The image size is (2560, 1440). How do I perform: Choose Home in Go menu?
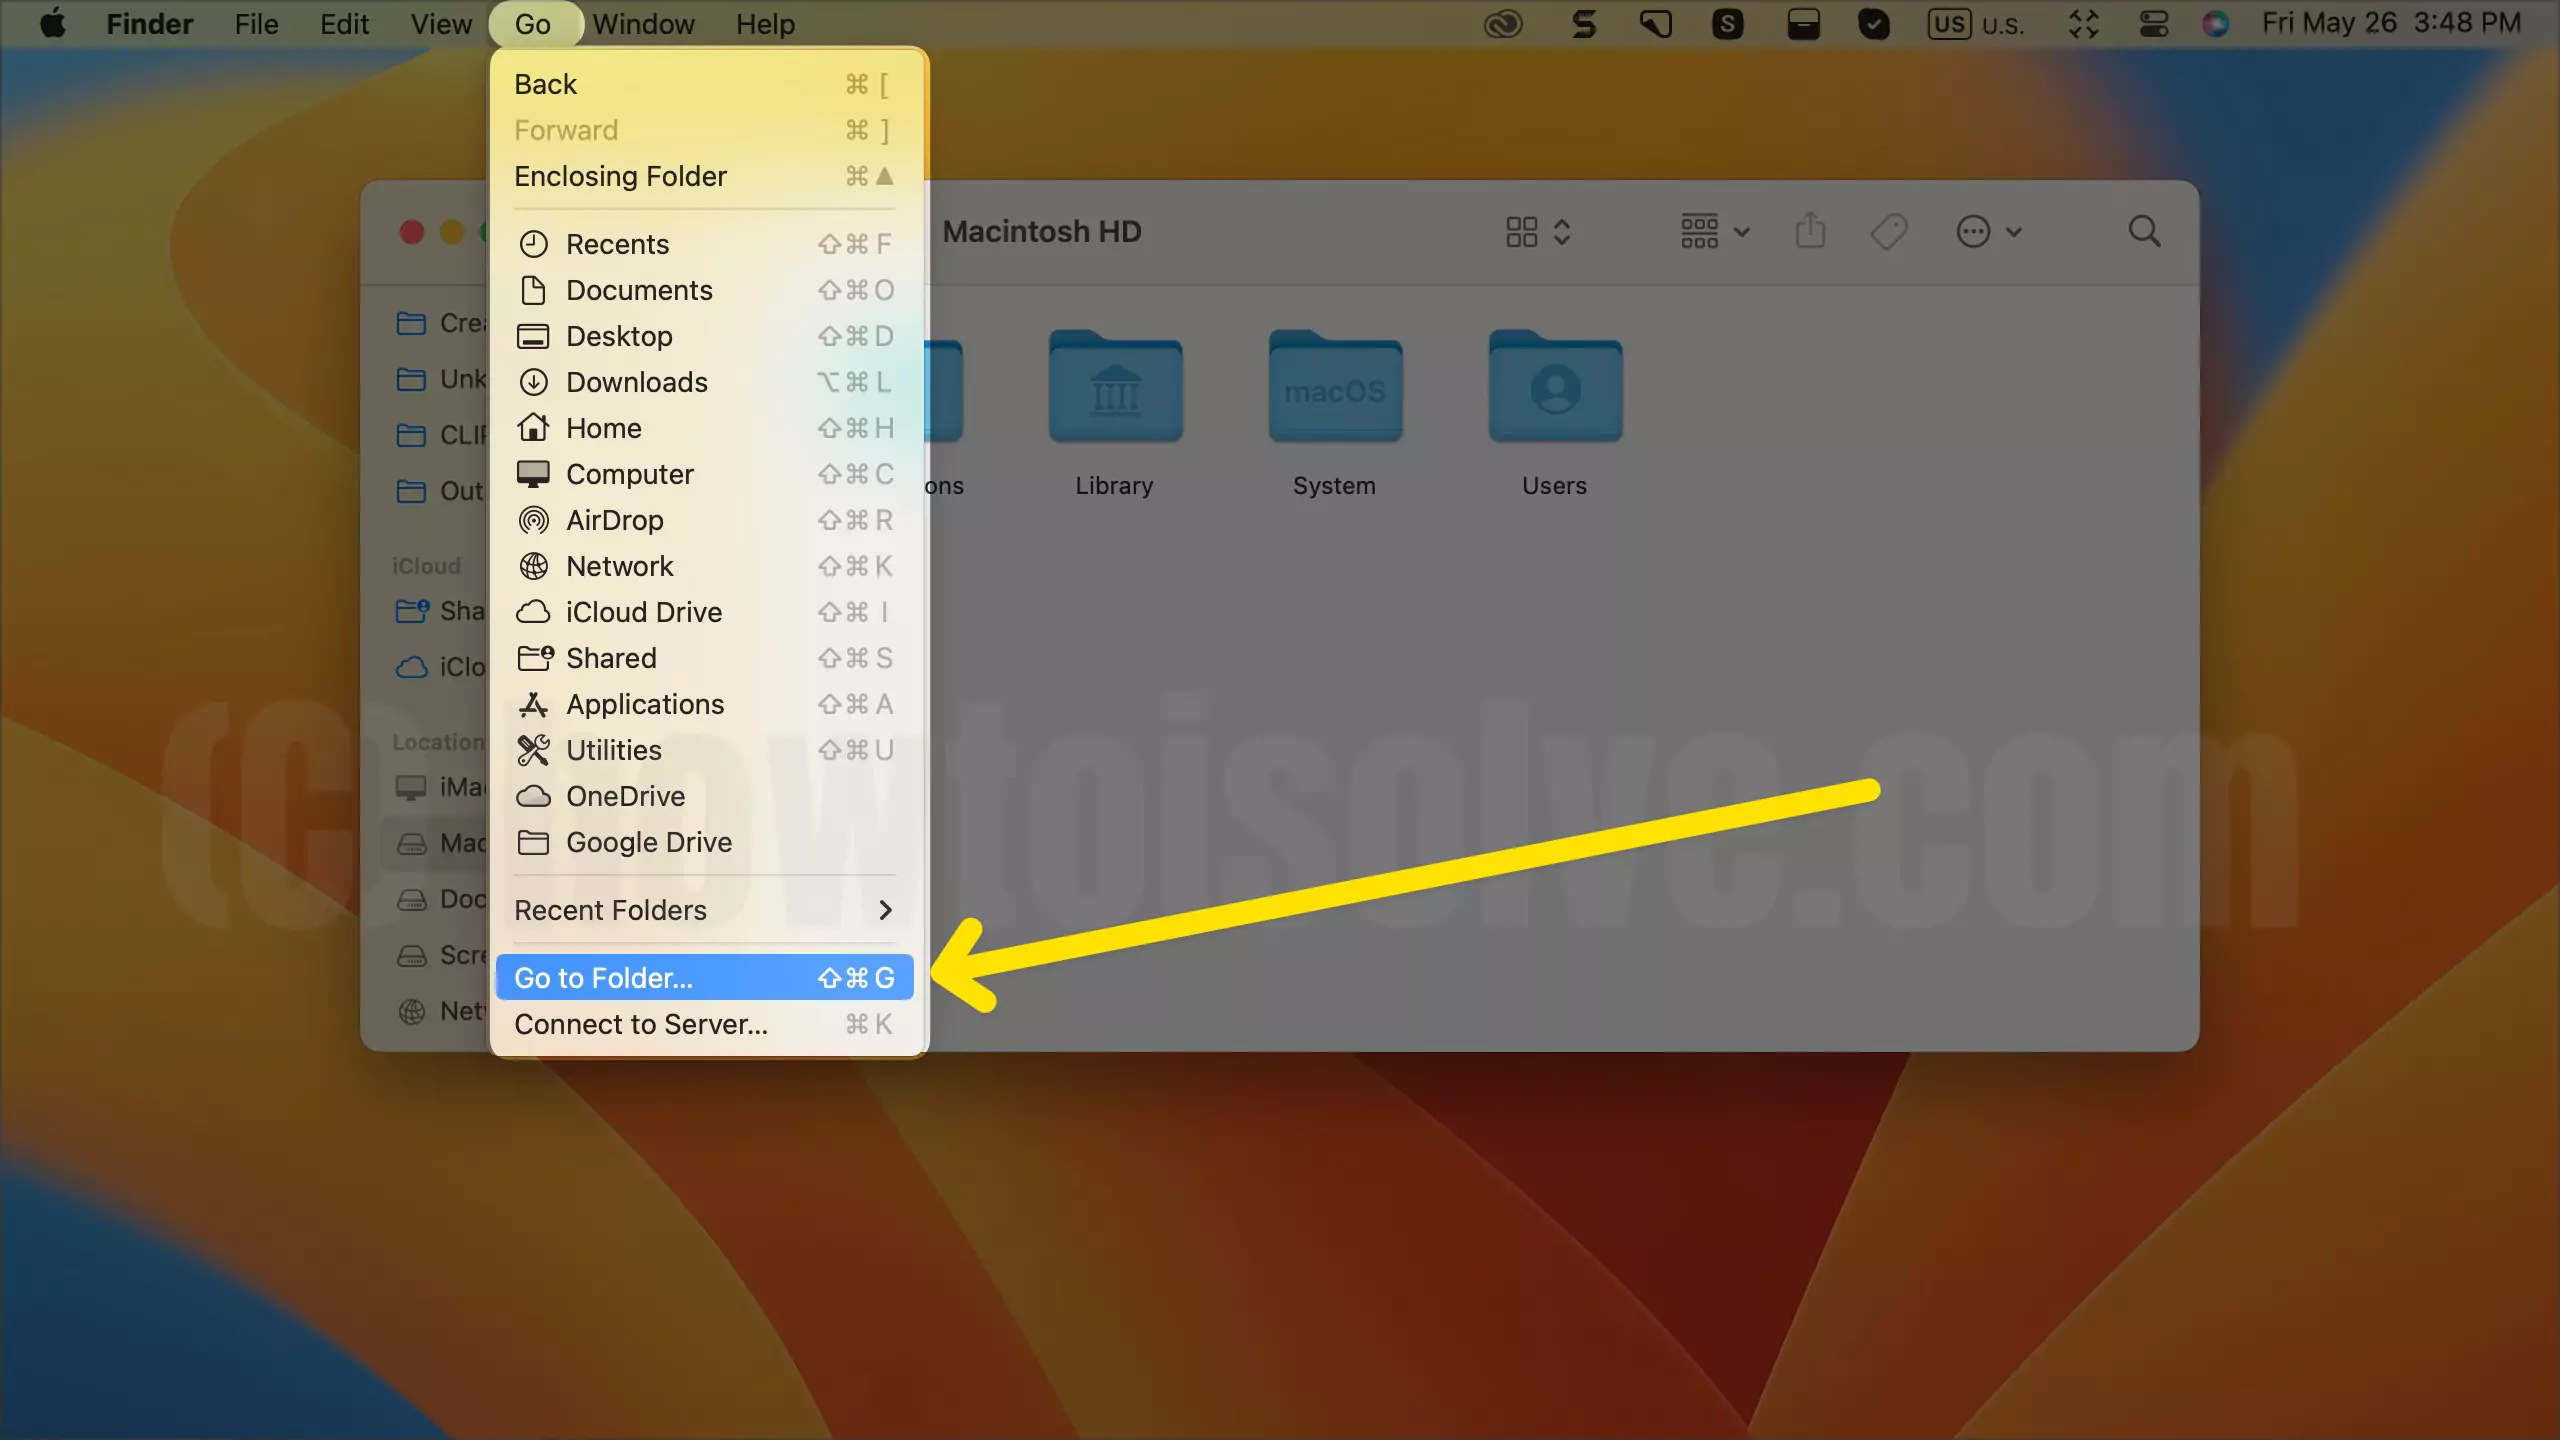click(705, 428)
